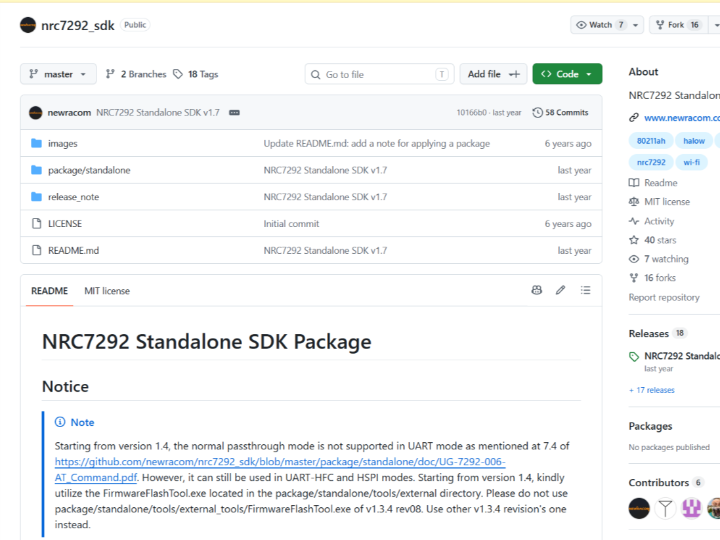Select the README tab
The width and height of the screenshot is (720, 540).
point(49,291)
